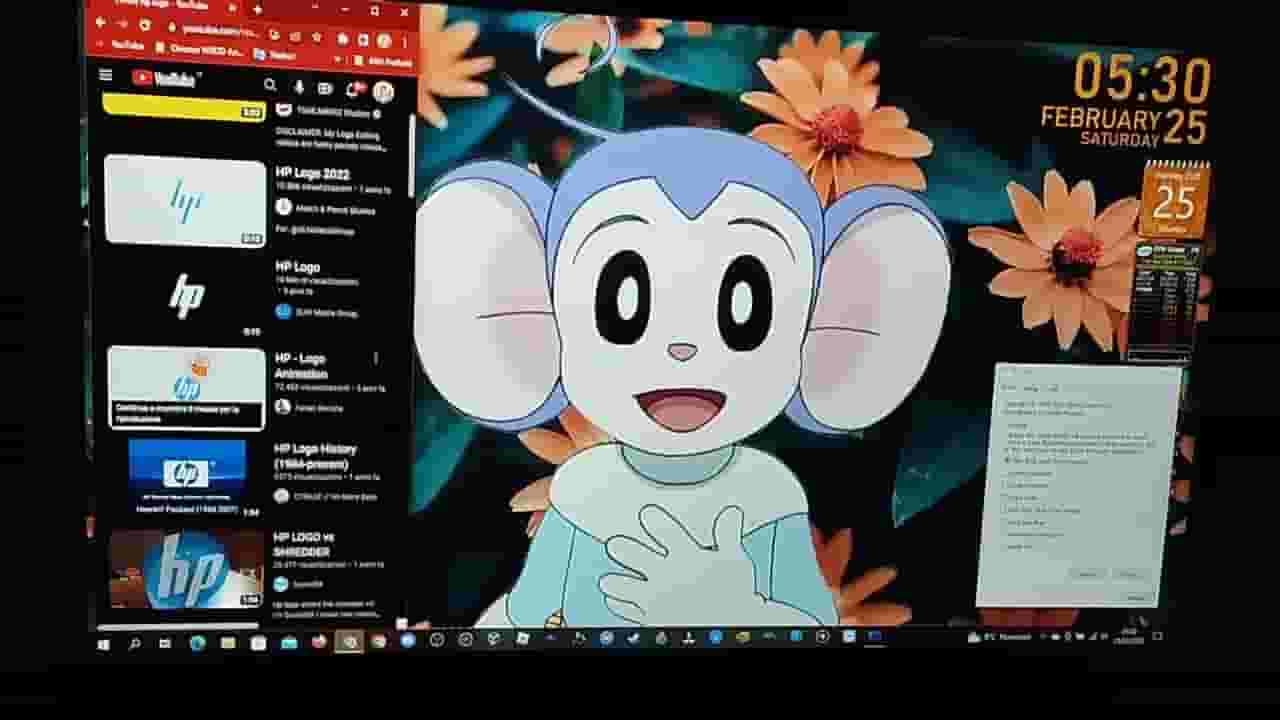The image size is (1280, 720).
Task: Click the YouTube logo in the header
Action: 164,78
